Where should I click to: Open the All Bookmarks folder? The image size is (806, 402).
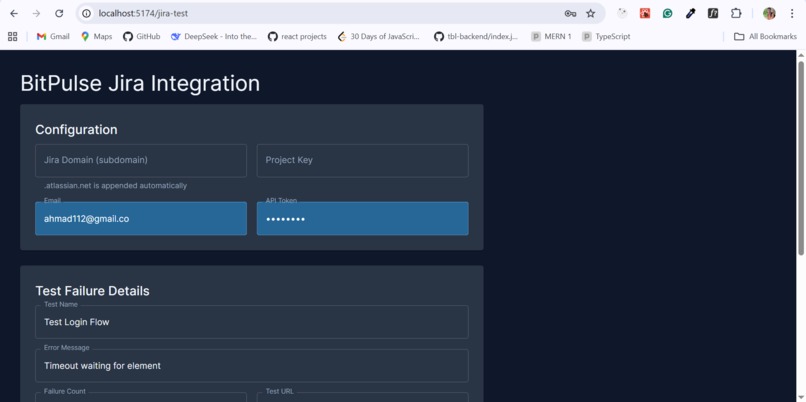(x=765, y=36)
